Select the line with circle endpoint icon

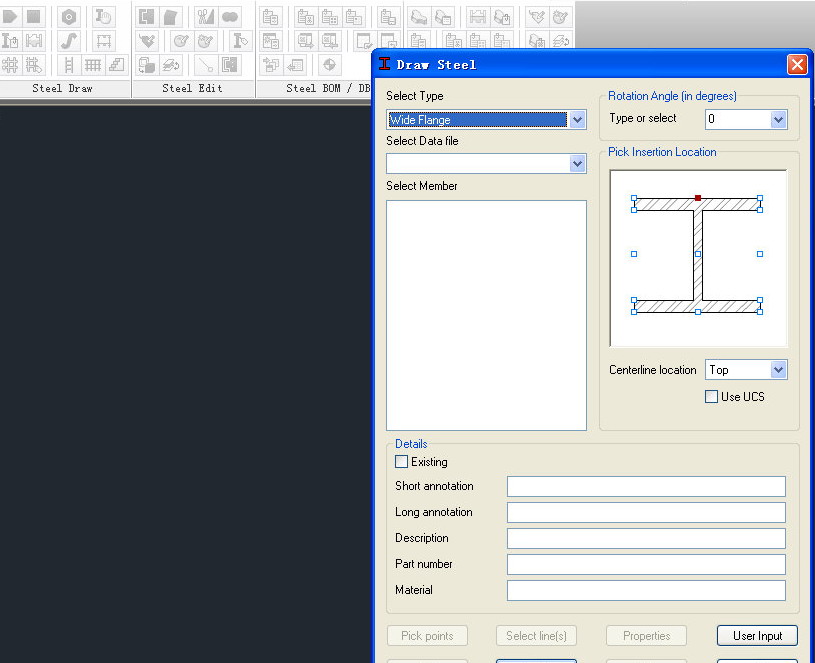[x=205, y=65]
